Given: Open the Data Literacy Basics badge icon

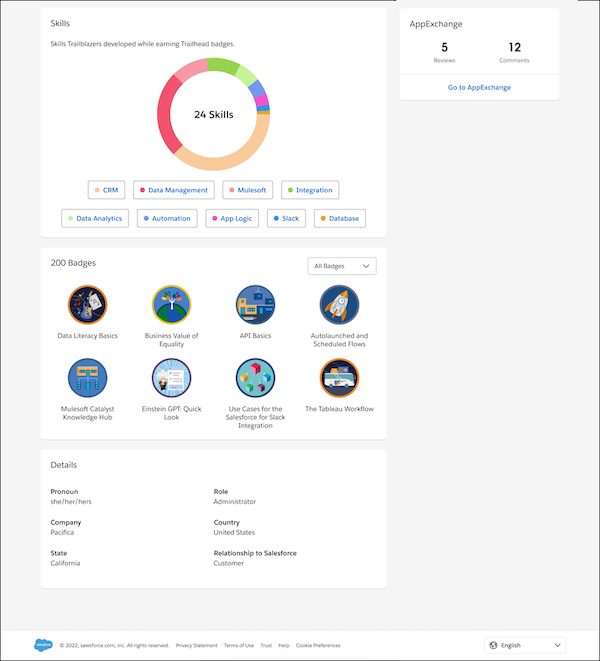Looking at the screenshot, I should tap(88, 305).
